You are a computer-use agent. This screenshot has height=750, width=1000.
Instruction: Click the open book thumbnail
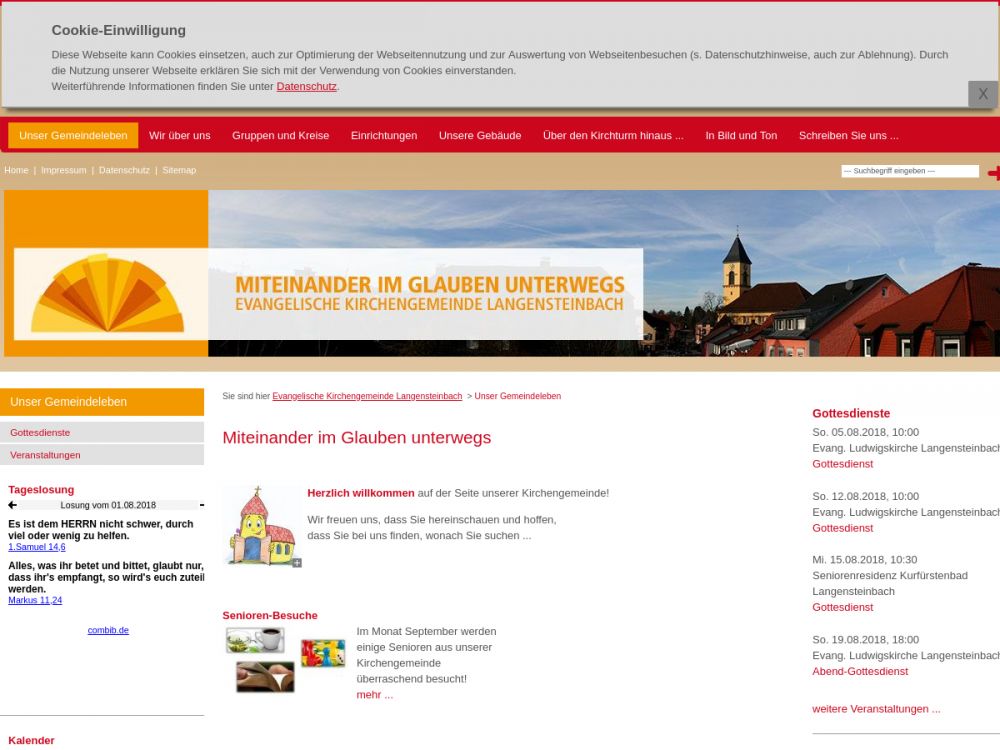pyautogui.click(x=265, y=677)
